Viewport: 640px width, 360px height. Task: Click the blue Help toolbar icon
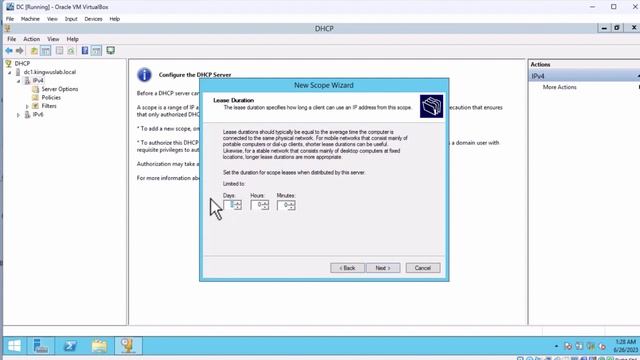pyautogui.click(x=85, y=51)
